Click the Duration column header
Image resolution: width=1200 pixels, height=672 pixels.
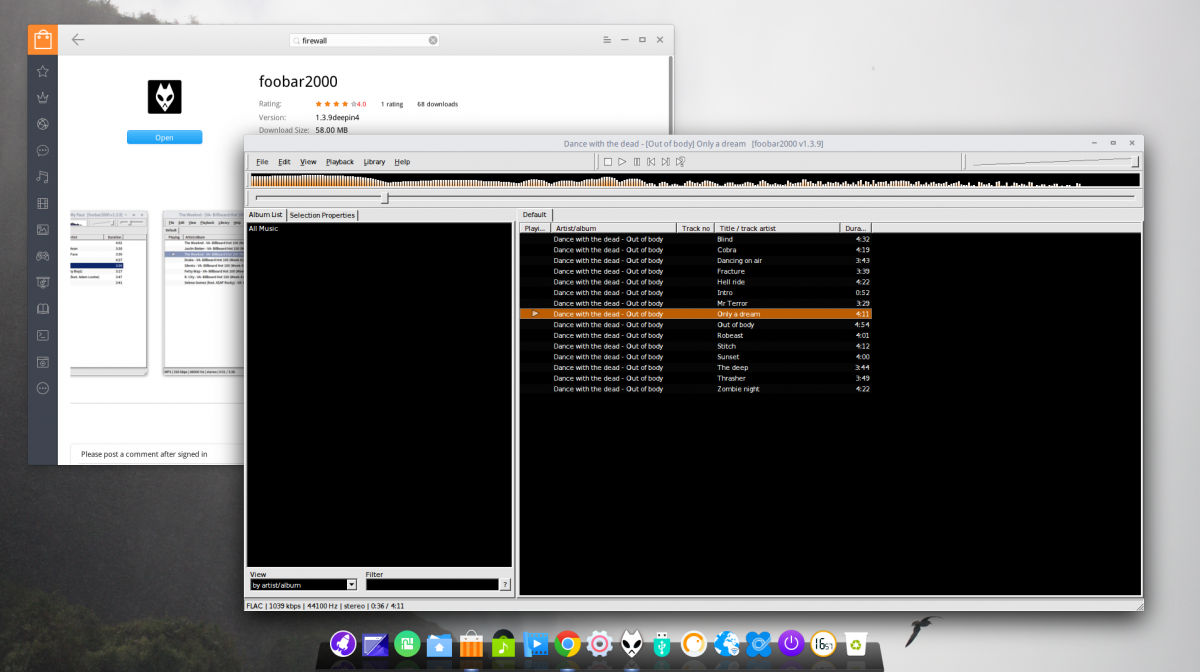[x=855, y=228]
